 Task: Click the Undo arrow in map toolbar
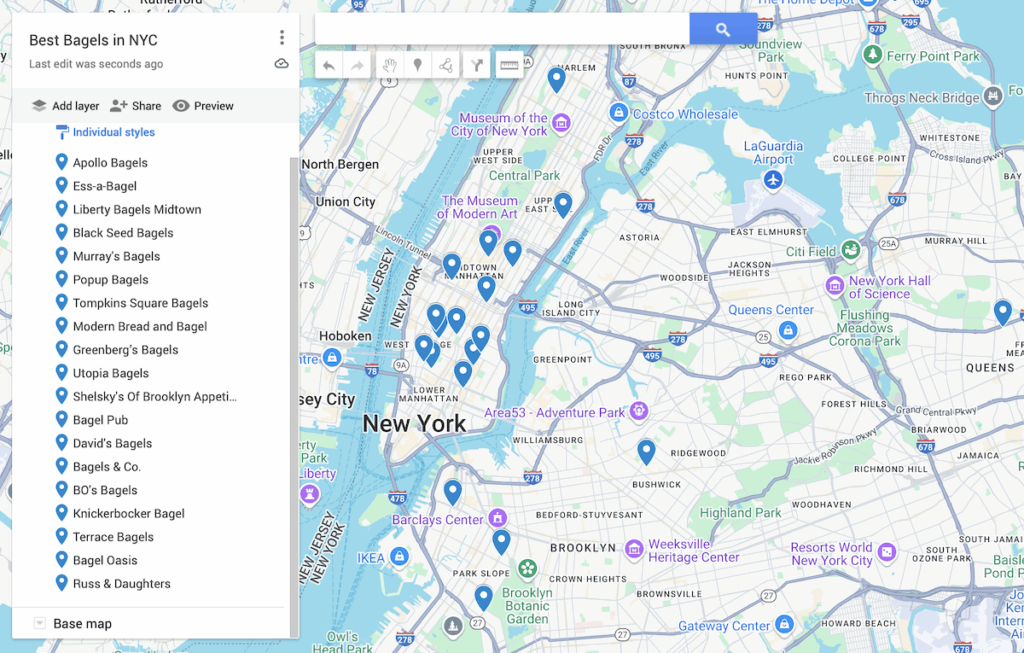(x=328, y=65)
